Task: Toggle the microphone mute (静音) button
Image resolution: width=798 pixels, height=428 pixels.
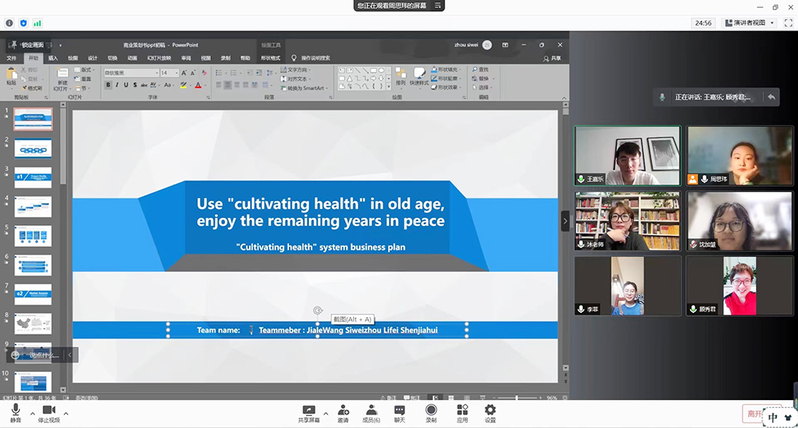Action: pyautogui.click(x=15, y=411)
